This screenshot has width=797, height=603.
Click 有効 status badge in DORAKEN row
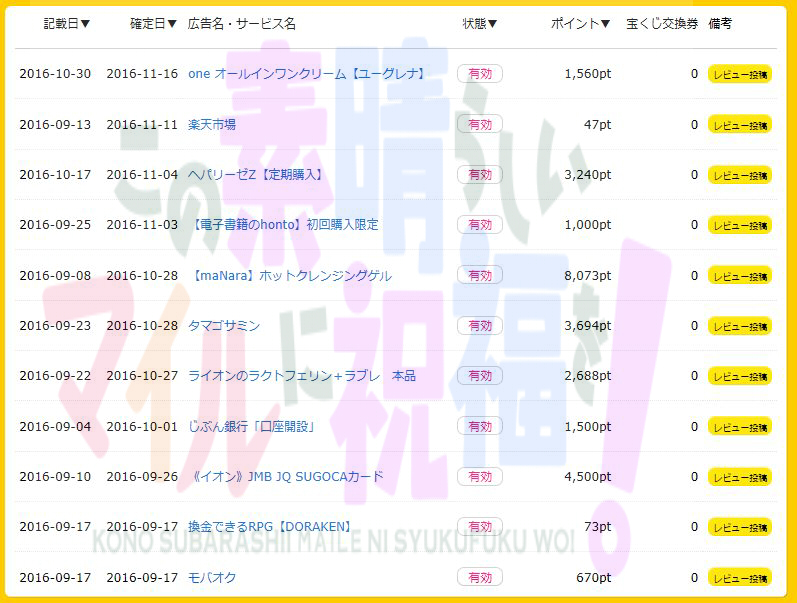[480, 527]
